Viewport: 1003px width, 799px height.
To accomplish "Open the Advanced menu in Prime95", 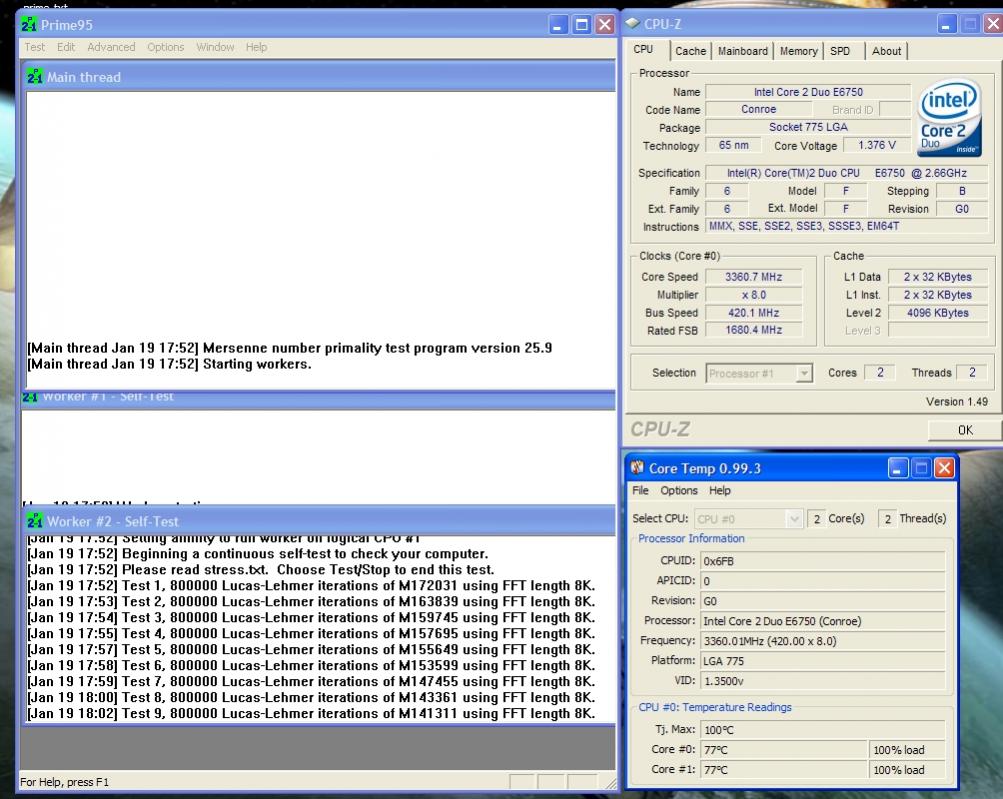I will 111,47.
